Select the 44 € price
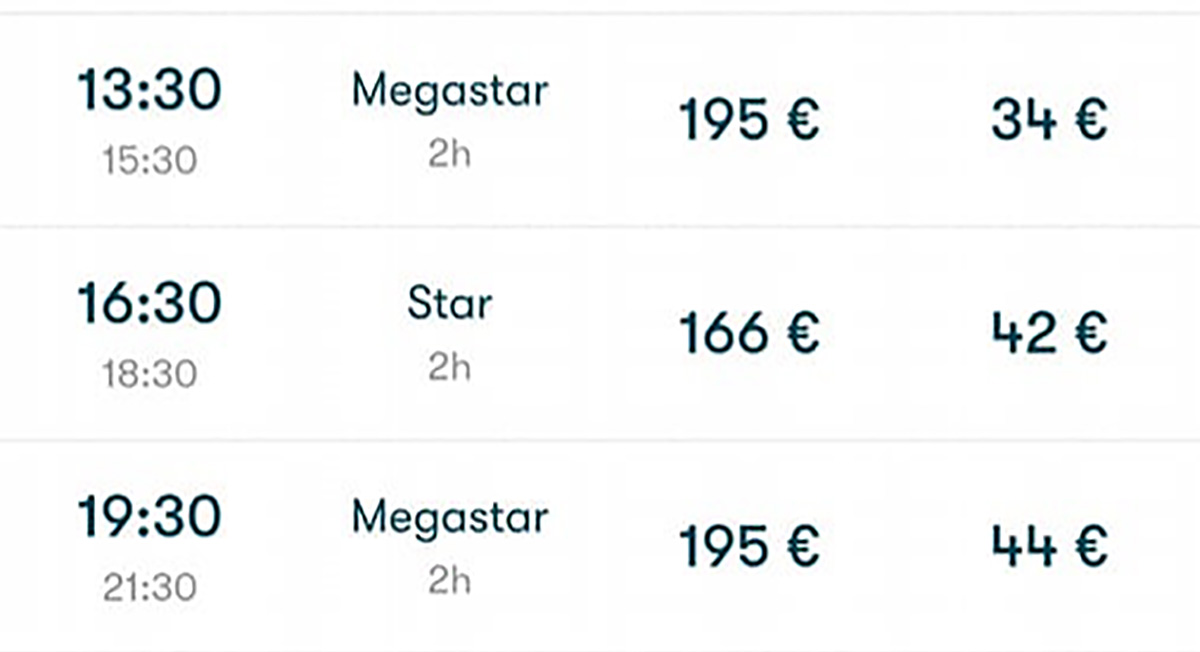This screenshot has width=1200, height=652. tap(1049, 547)
